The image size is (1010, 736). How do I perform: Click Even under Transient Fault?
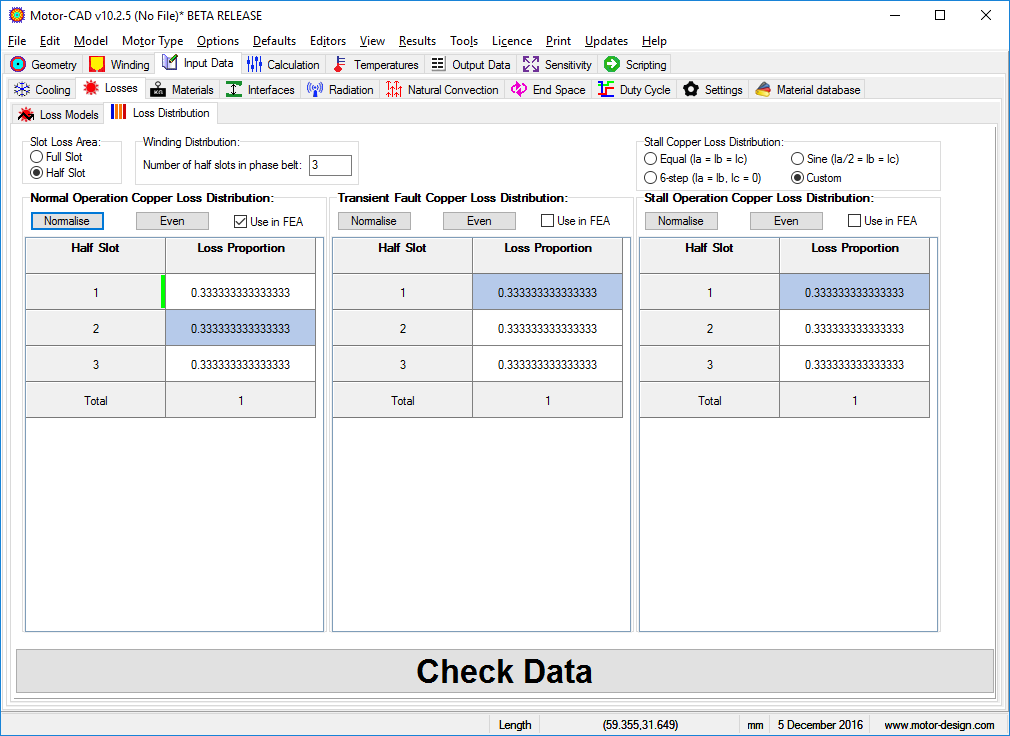(x=479, y=221)
